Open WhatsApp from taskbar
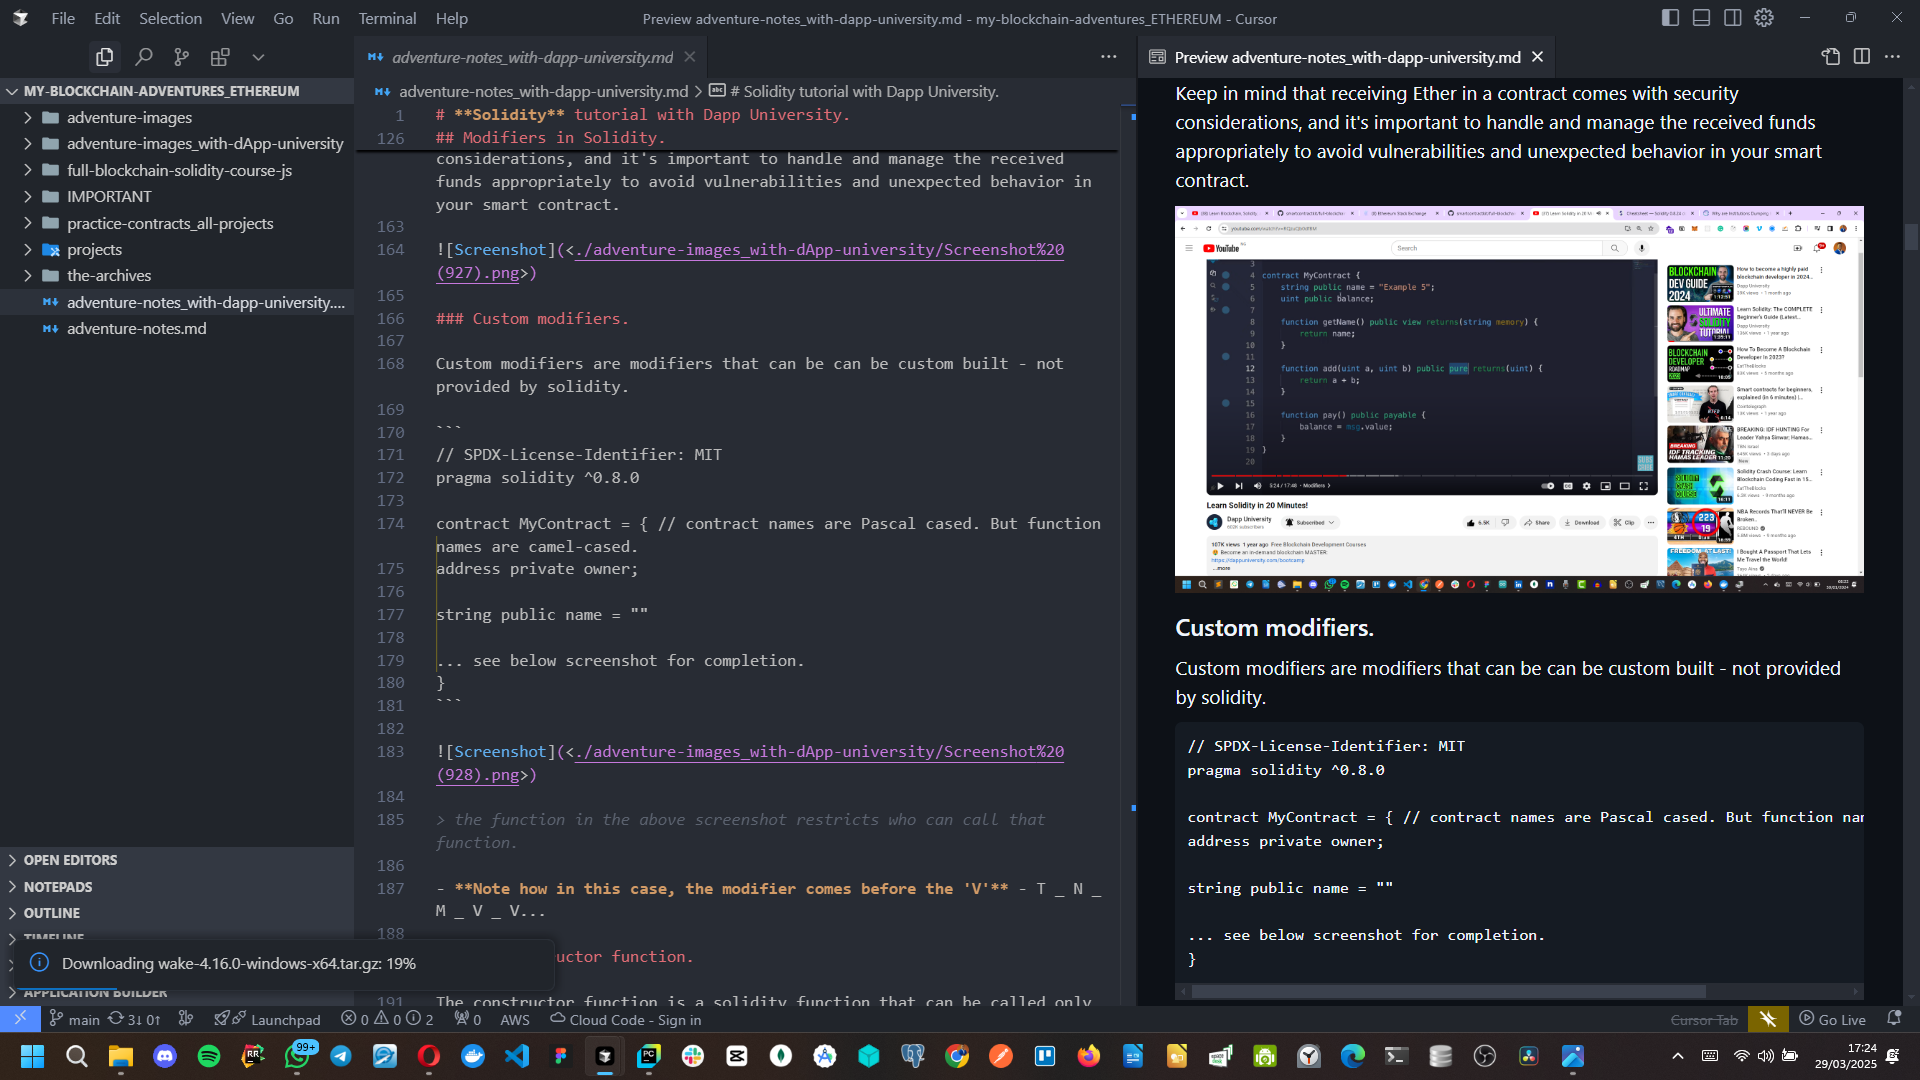Image resolution: width=1920 pixels, height=1080 pixels. (297, 1056)
